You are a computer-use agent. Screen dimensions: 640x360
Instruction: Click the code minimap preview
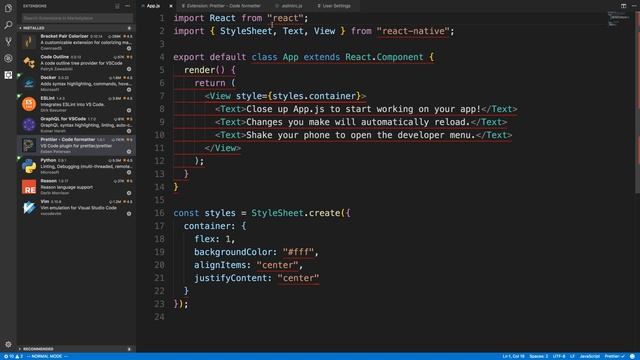[618, 19]
